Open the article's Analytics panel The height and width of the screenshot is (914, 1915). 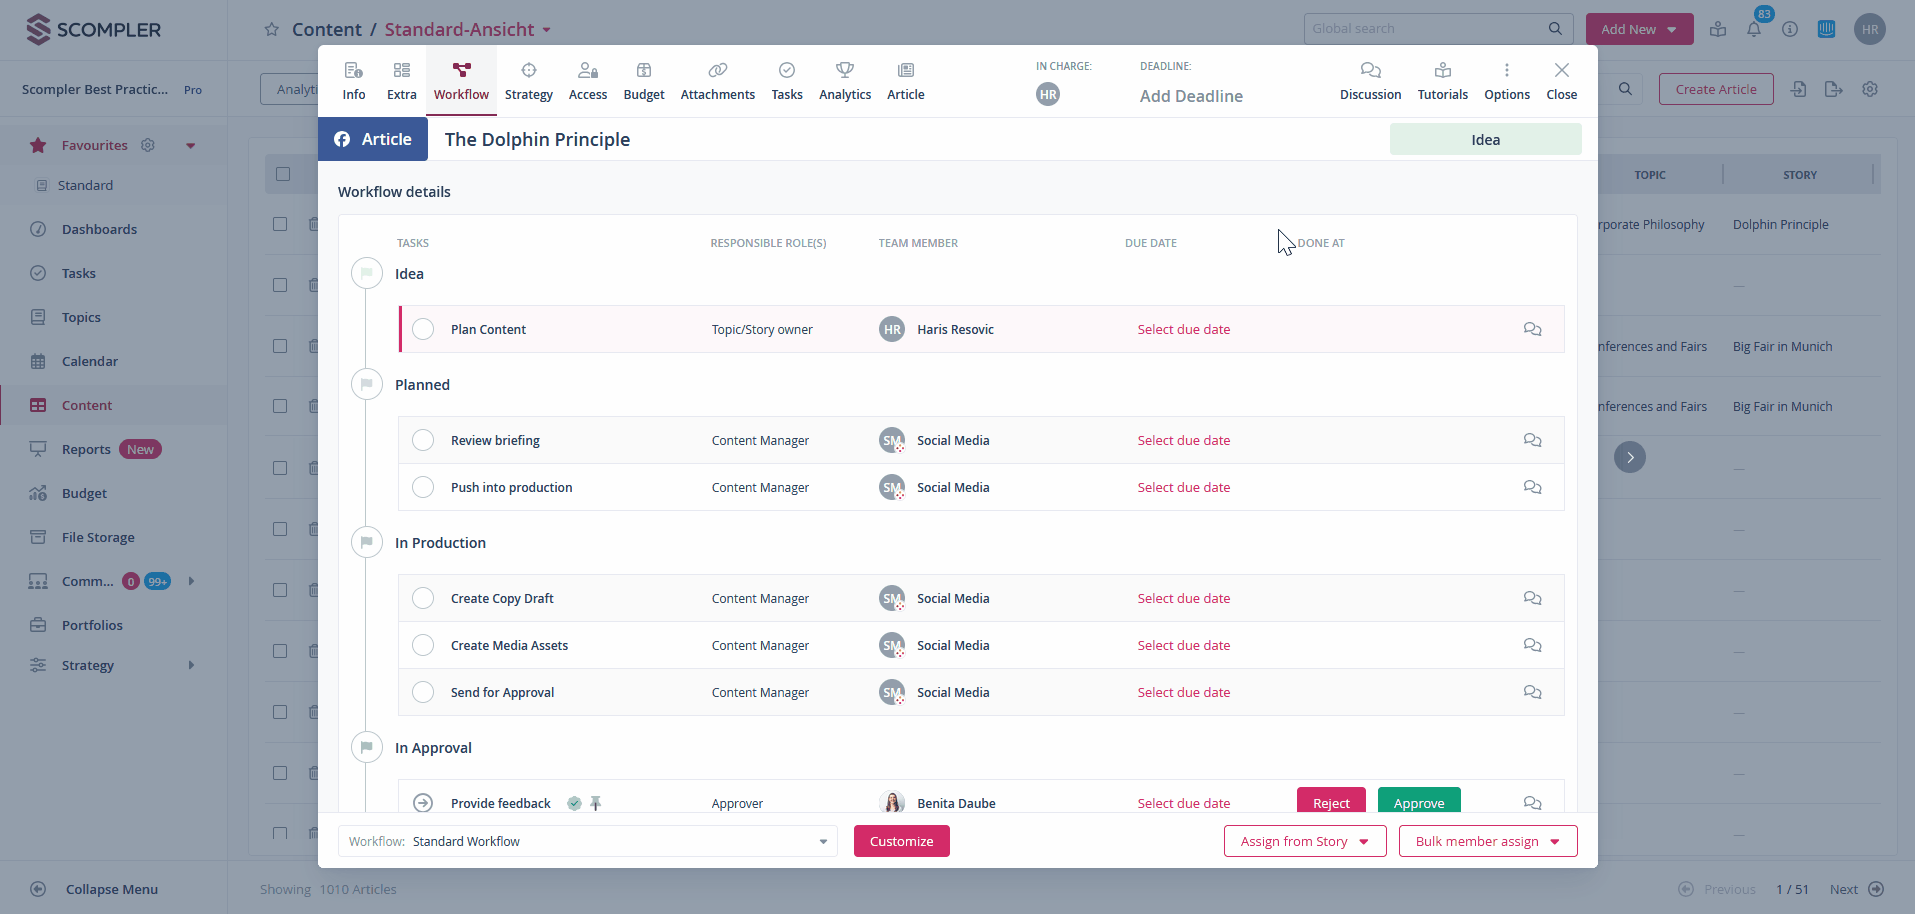click(x=844, y=80)
